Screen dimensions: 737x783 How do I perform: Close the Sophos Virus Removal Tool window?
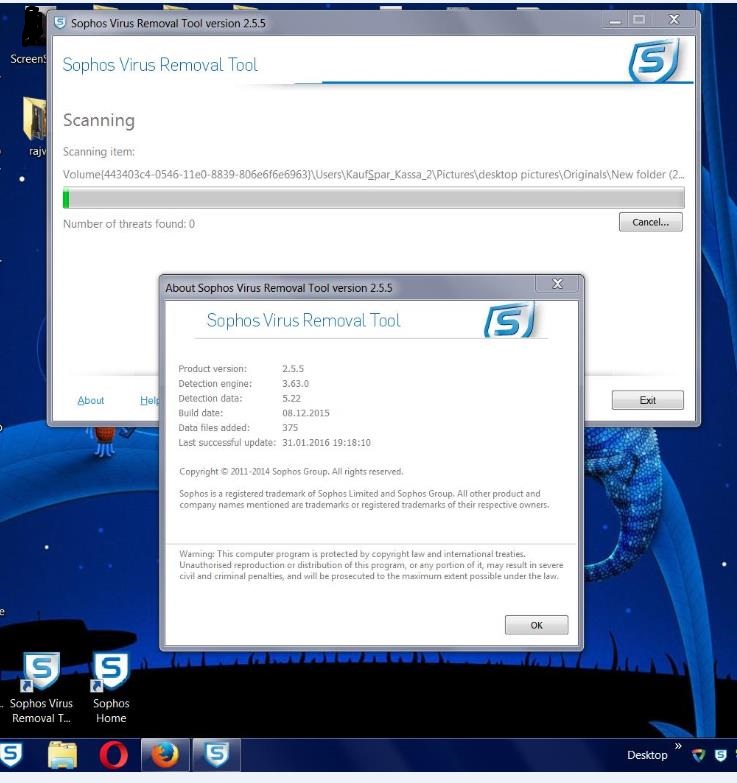pyautogui.click(x=674, y=19)
